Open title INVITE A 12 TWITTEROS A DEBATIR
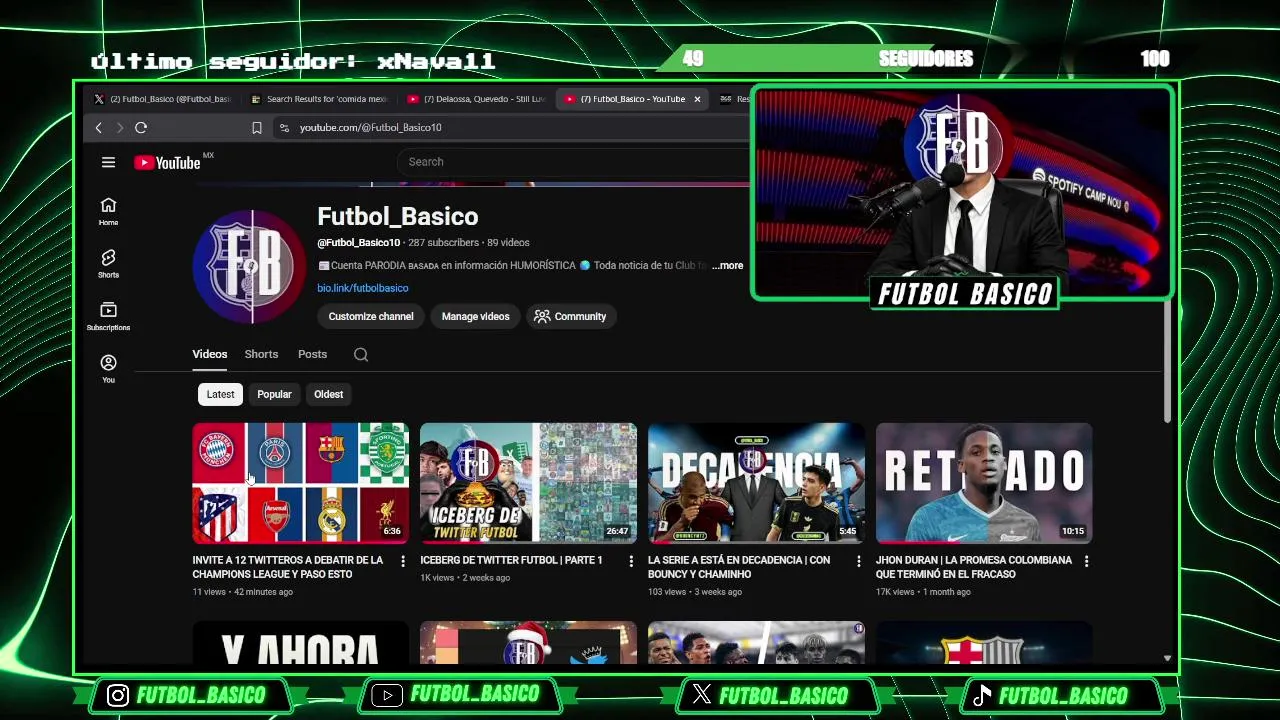Image resolution: width=1280 pixels, height=720 pixels. click(288, 567)
